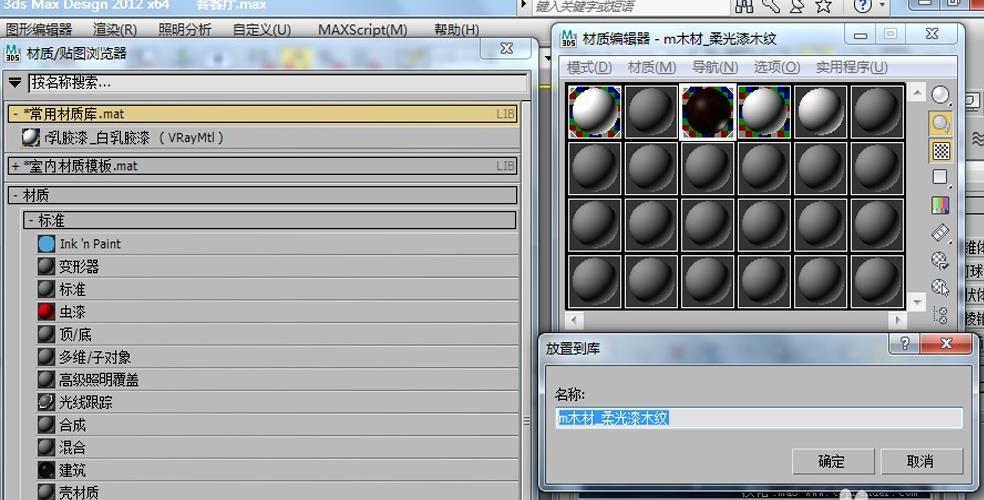Select the dark brown wood sample sphere
The height and width of the screenshot is (500, 984).
[x=707, y=111]
